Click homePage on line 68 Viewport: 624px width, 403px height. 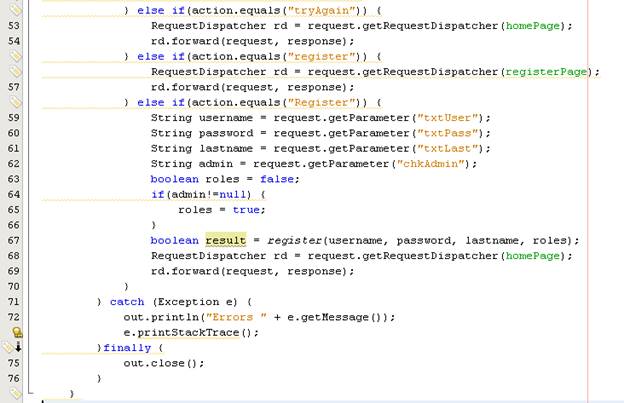[x=533, y=256]
